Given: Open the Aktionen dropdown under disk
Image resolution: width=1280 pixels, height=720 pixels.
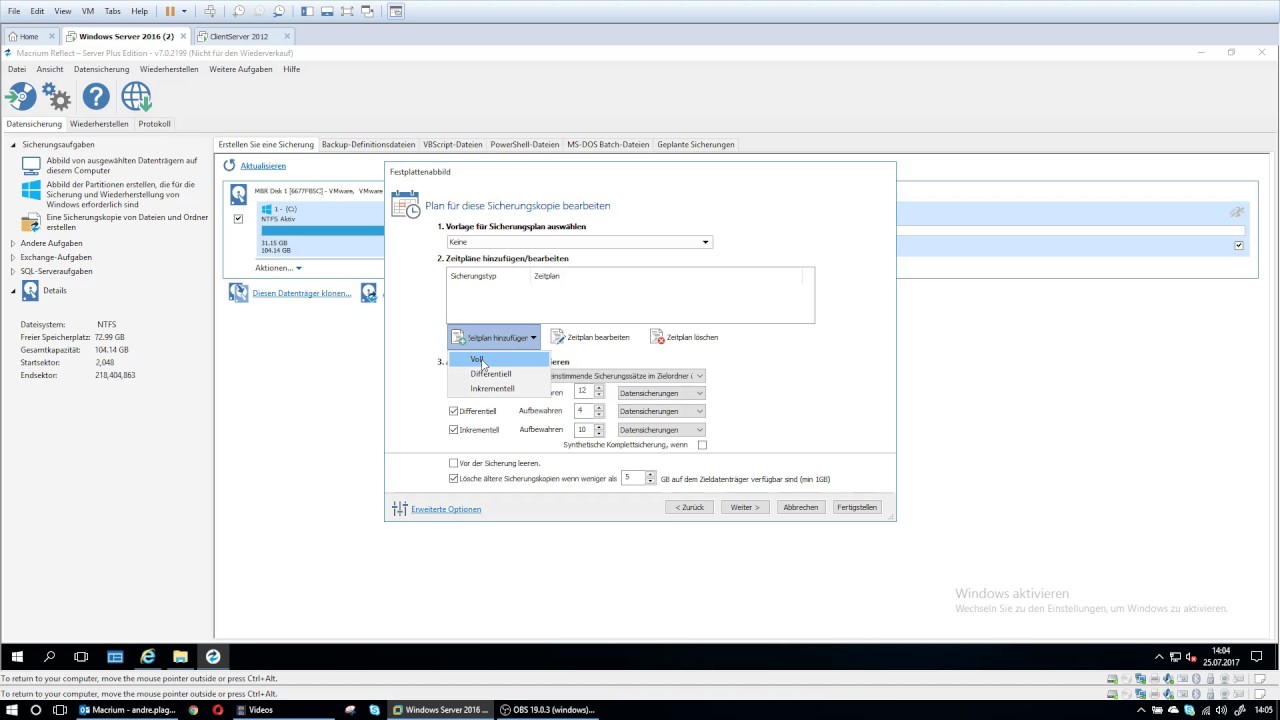Looking at the screenshot, I should [x=278, y=268].
